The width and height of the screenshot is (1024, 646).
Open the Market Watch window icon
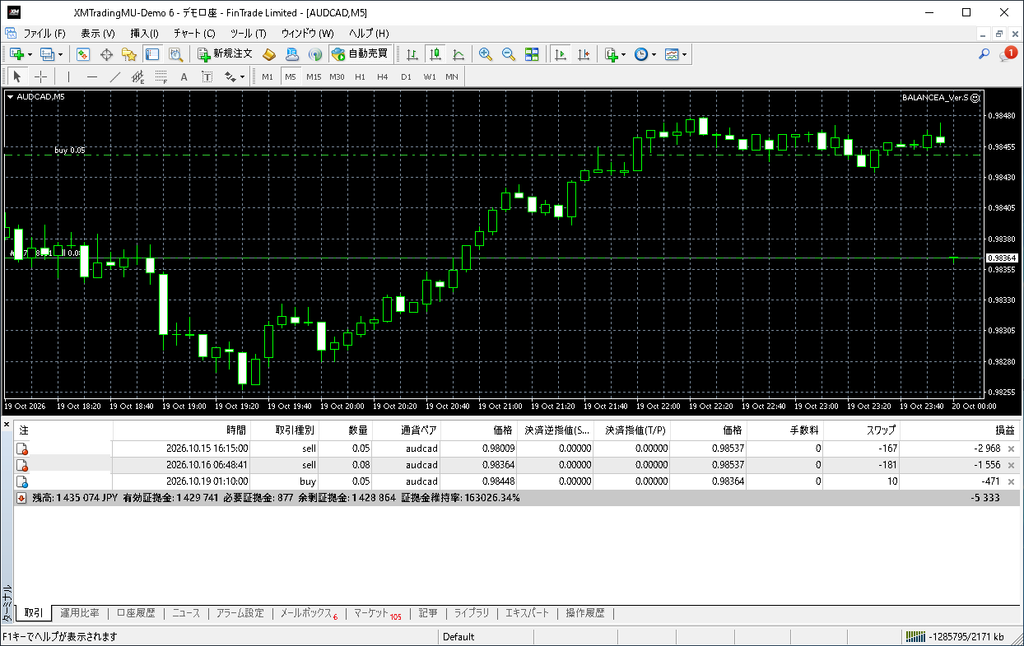click(x=83, y=54)
